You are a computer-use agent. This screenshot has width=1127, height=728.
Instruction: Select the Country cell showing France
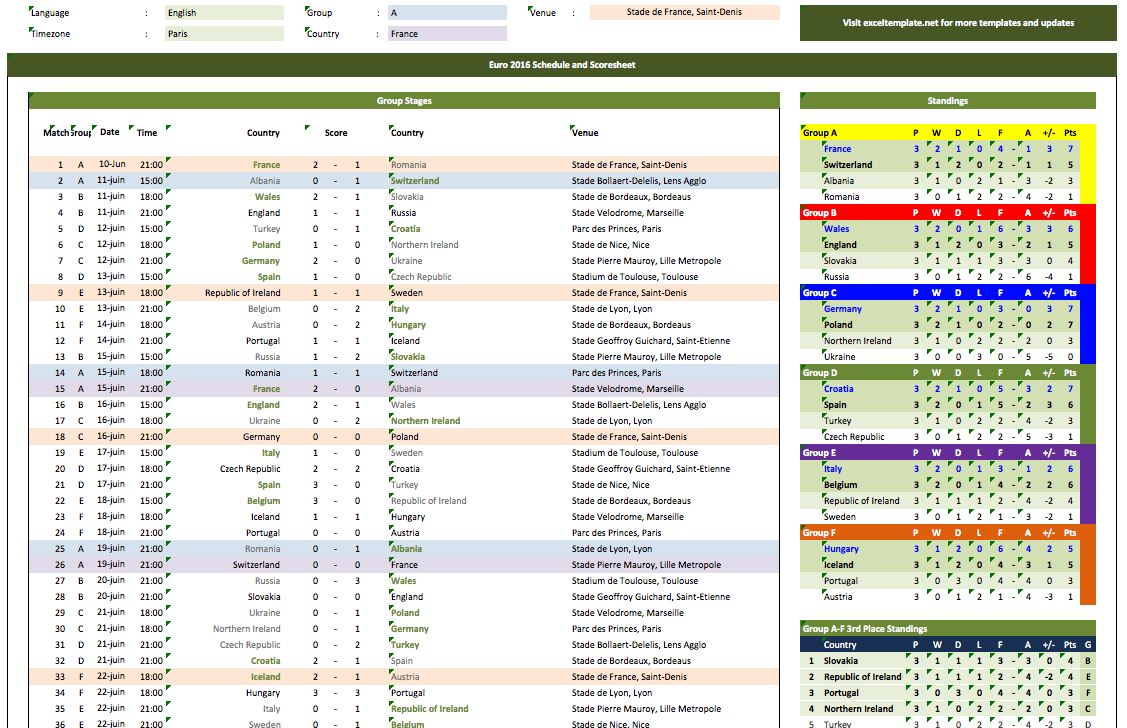447,34
